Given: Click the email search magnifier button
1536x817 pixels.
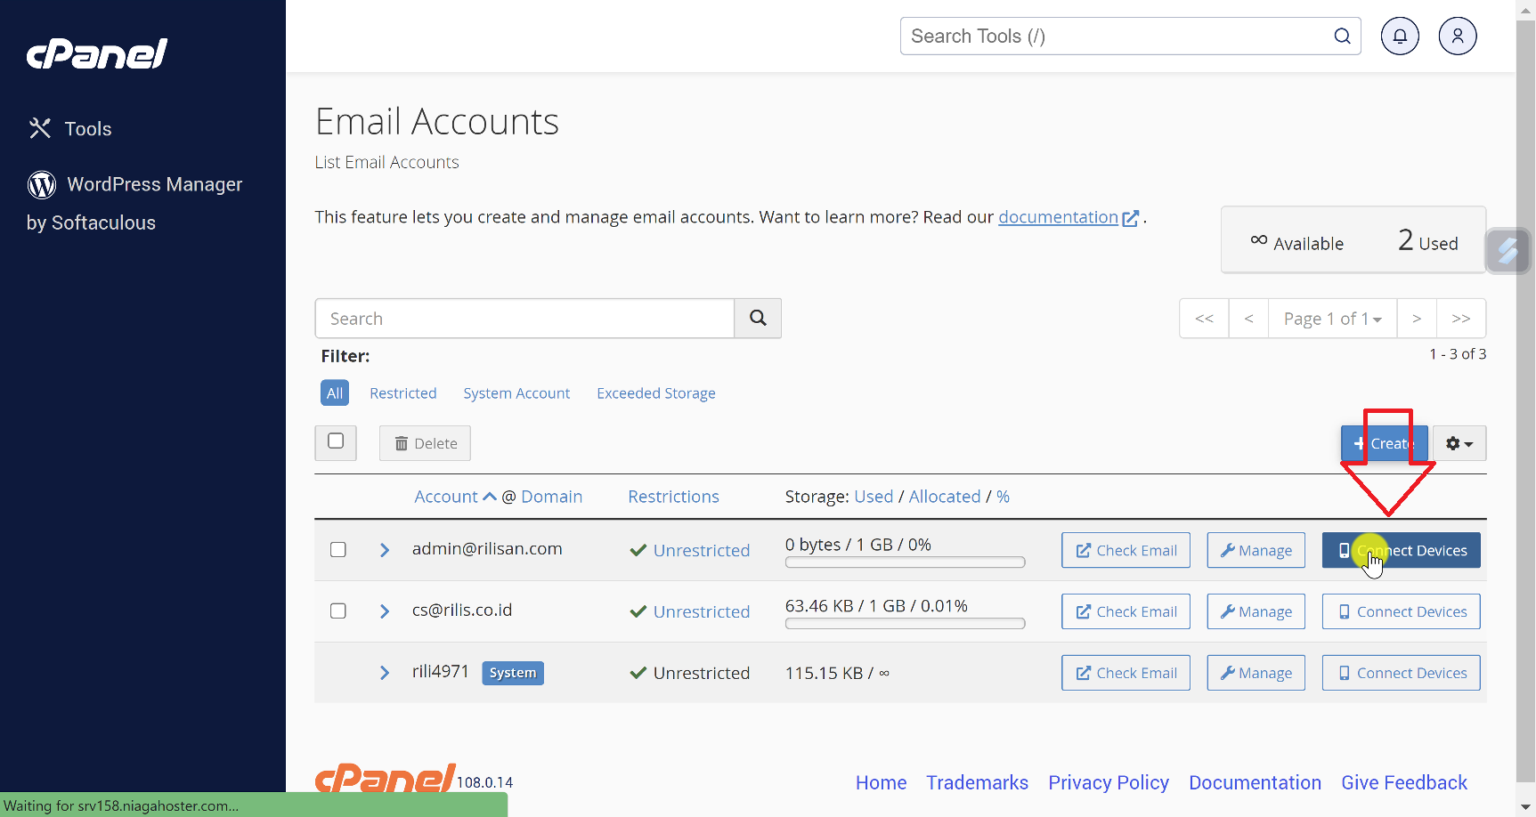Looking at the screenshot, I should 757,318.
